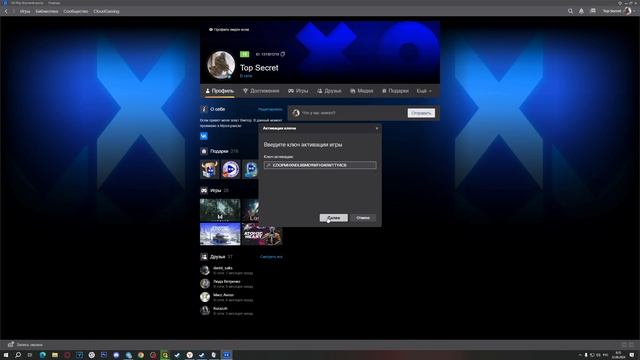This screenshot has width=640, height=360.
Task: Click the large profile avatar picture
Action: [x=221, y=64]
